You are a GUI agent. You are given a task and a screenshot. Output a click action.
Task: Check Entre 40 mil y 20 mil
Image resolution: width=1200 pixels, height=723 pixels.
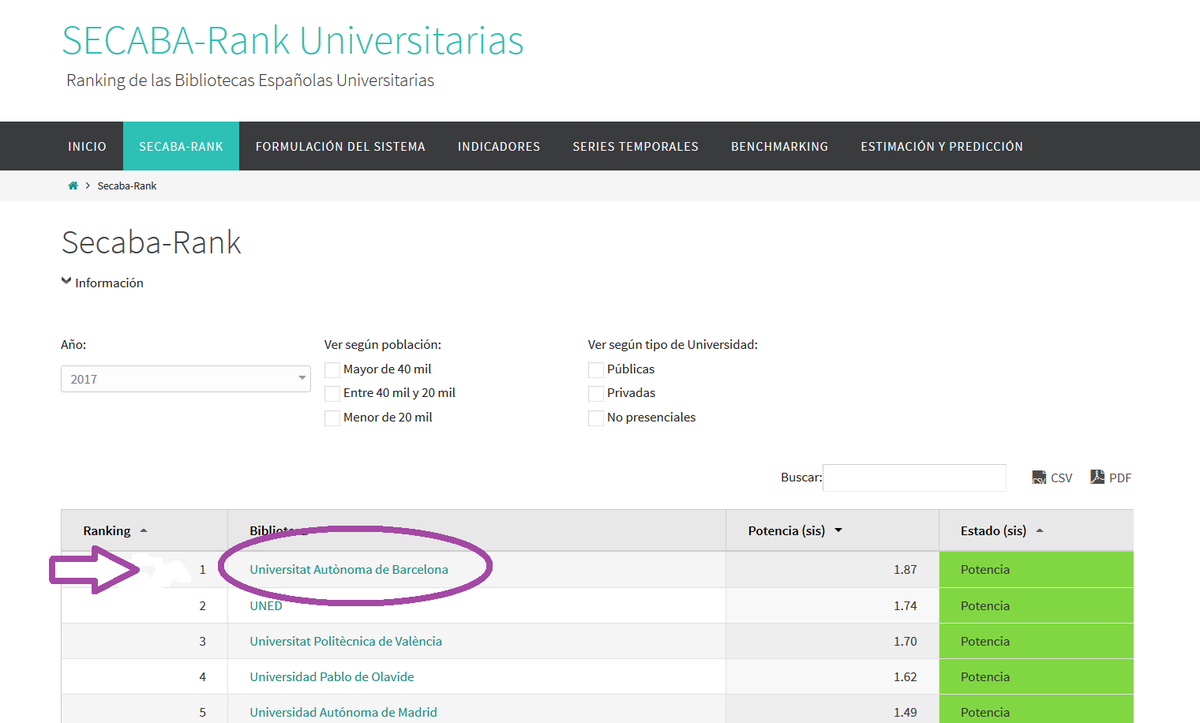coord(332,394)
